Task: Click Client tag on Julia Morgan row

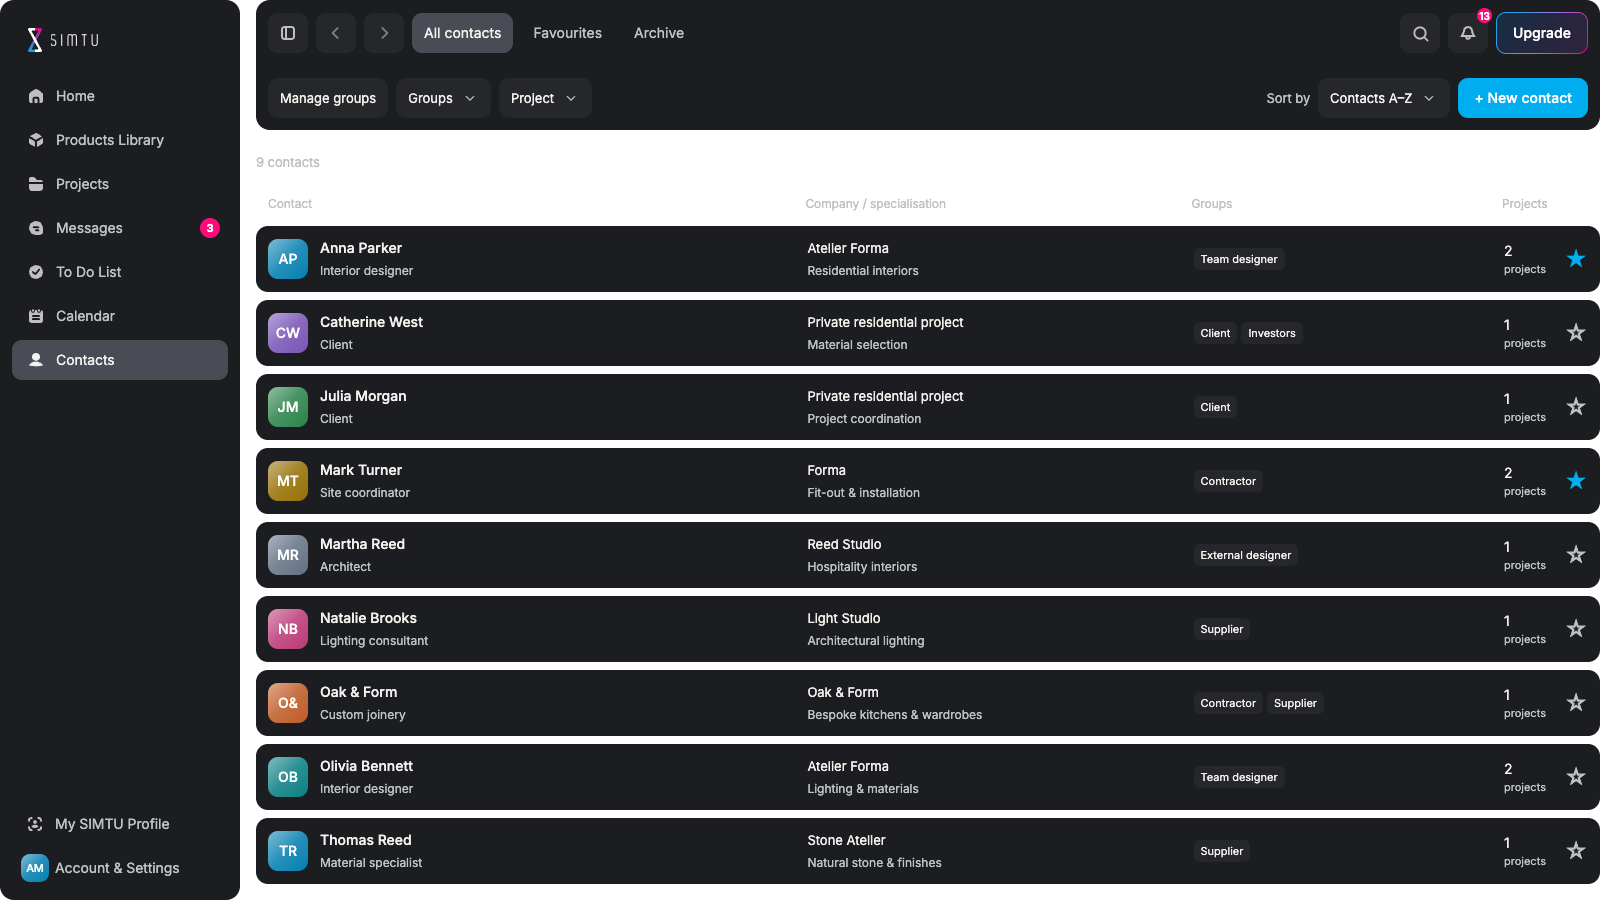Action: (x=1215, y=407)
